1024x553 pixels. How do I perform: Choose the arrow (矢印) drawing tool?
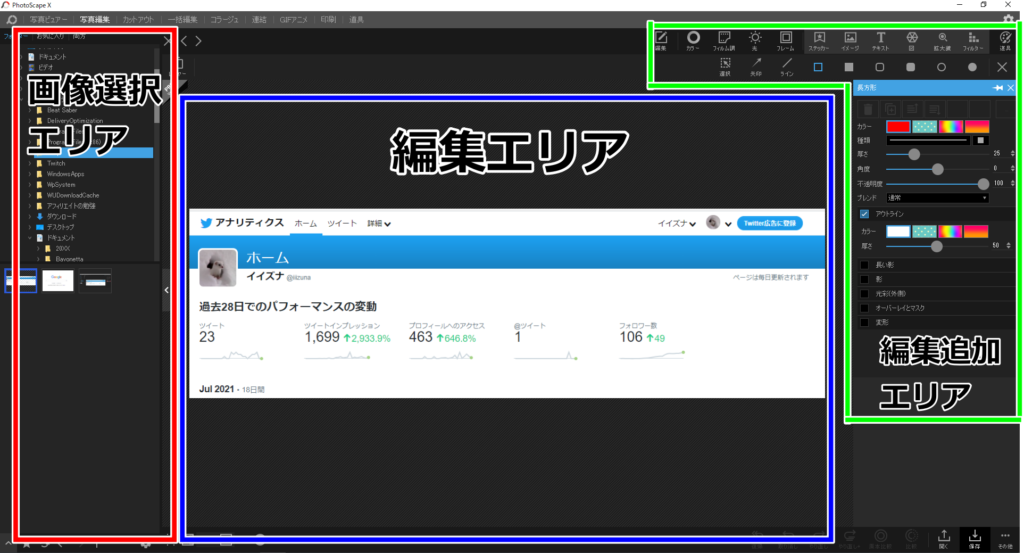click(756, 67)
